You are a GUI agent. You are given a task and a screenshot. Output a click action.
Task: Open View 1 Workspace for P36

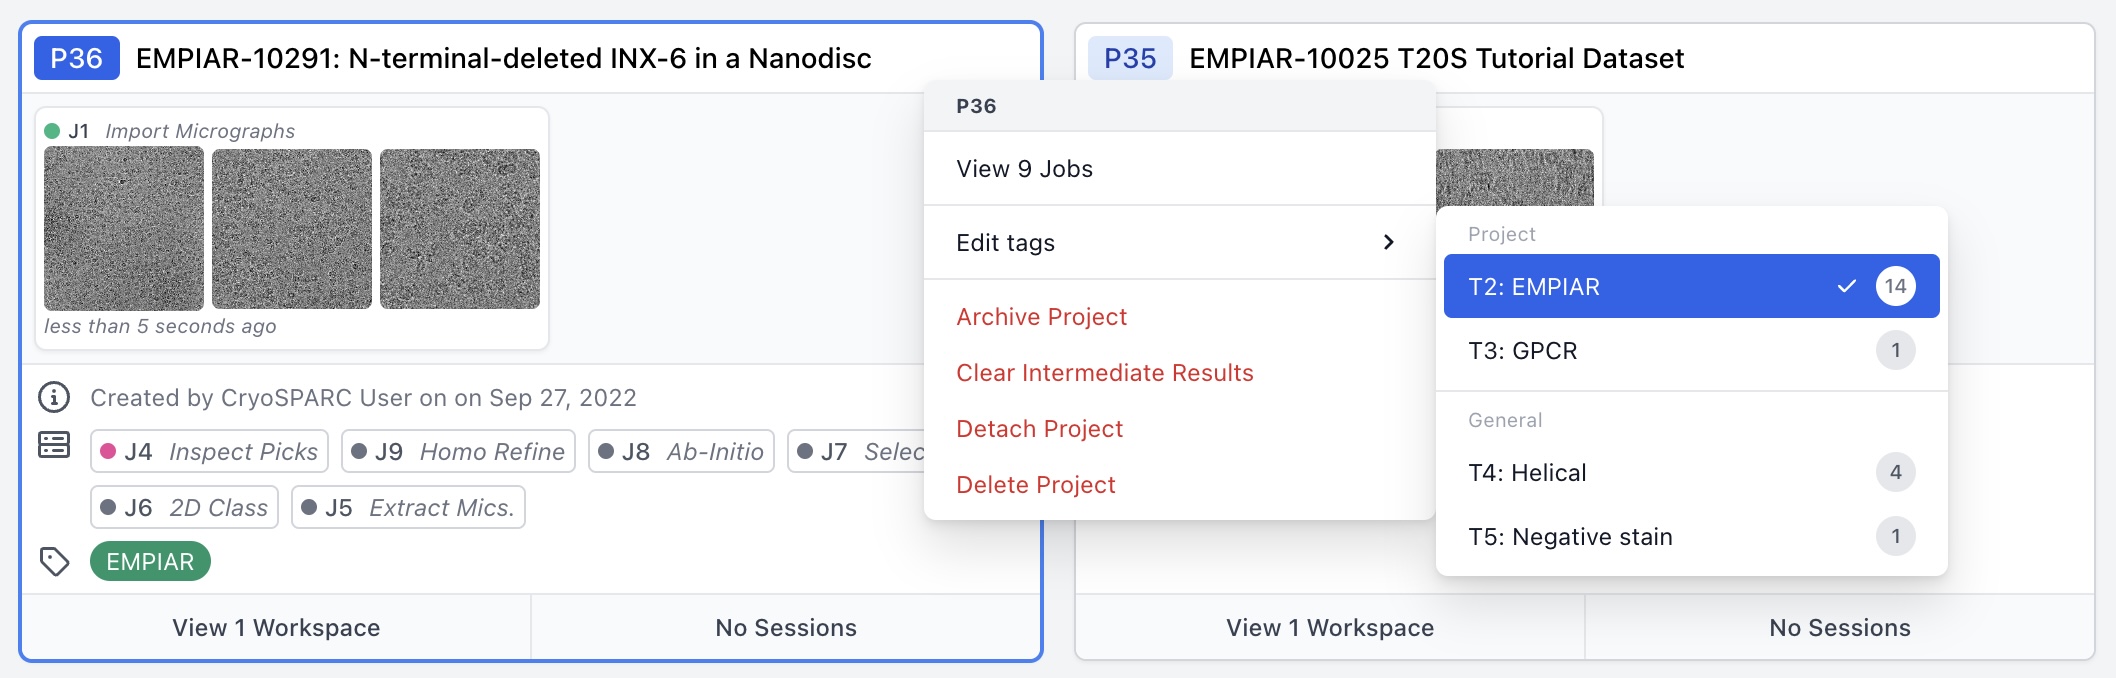[276, 628]
